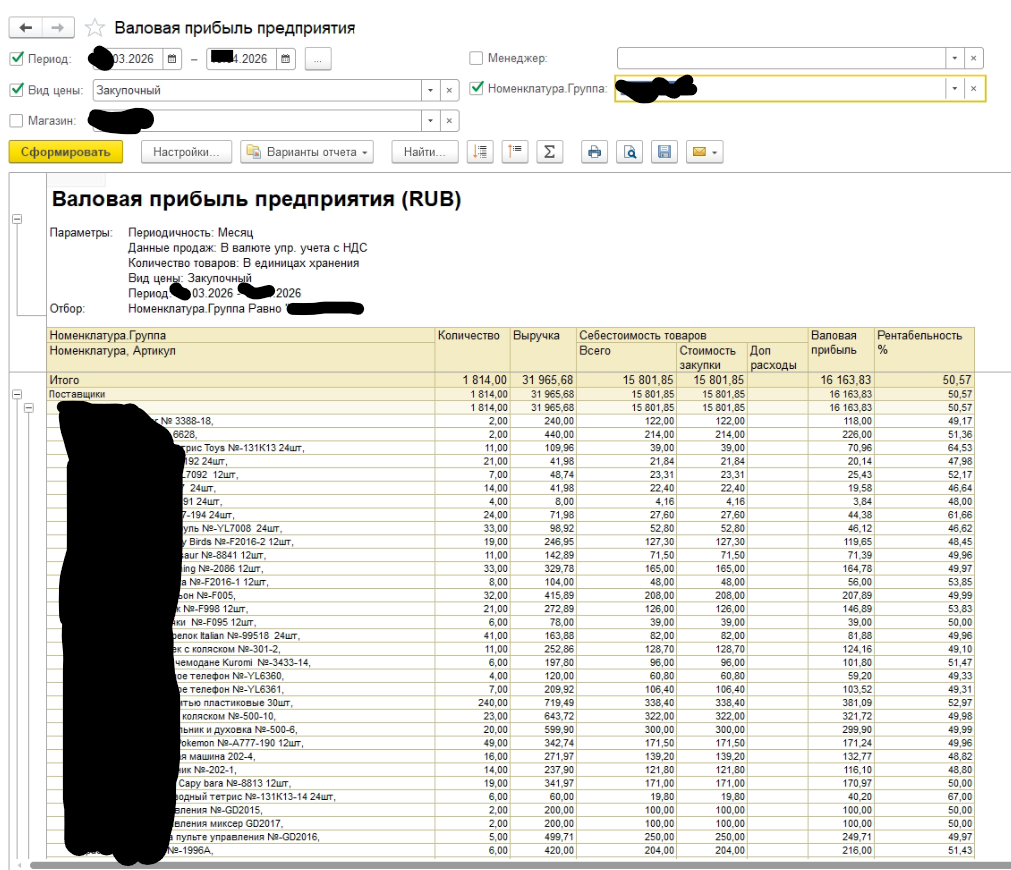Open calendar for period start date
This screenshot has height=870, width=1011.
173,59
